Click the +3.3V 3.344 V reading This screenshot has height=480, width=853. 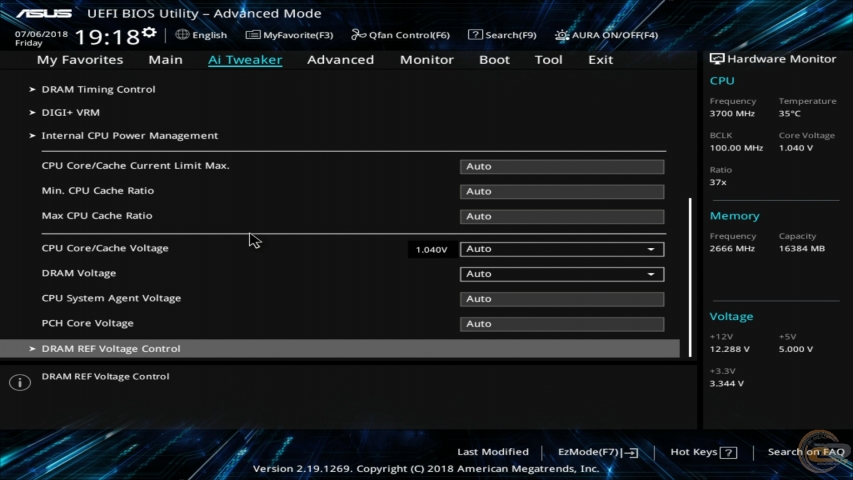[727, 384]
